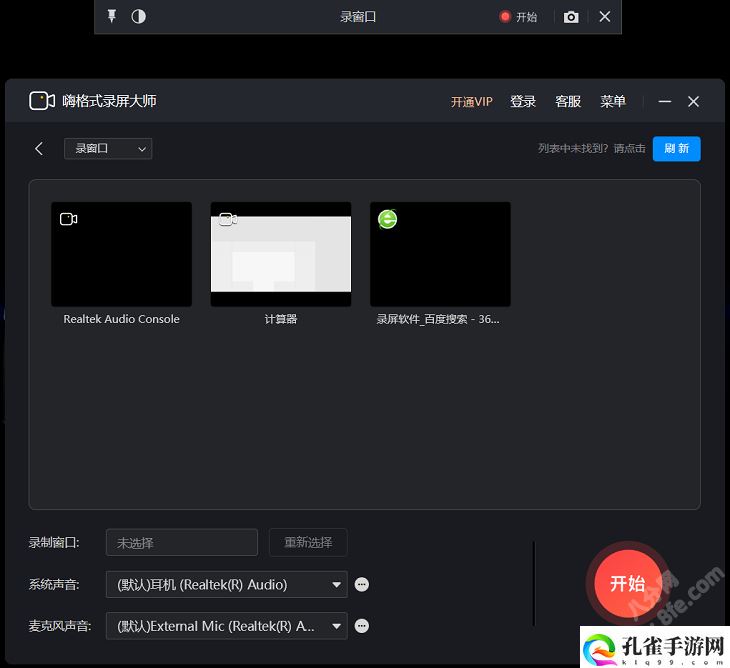The image size is (730, 668).
Task: Select the Realtek Audio Console window thumbnail
Action: pyautogui.click(x=122, y=254)
